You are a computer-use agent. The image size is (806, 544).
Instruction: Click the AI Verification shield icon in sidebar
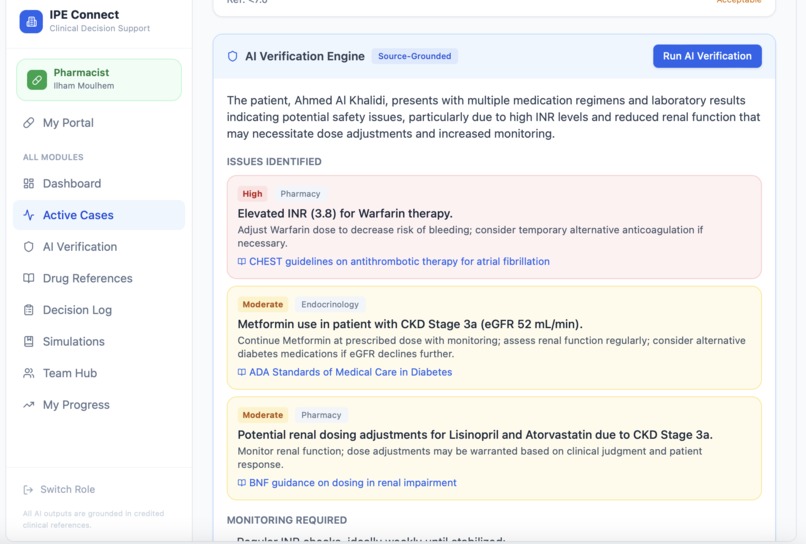(29, 247)
